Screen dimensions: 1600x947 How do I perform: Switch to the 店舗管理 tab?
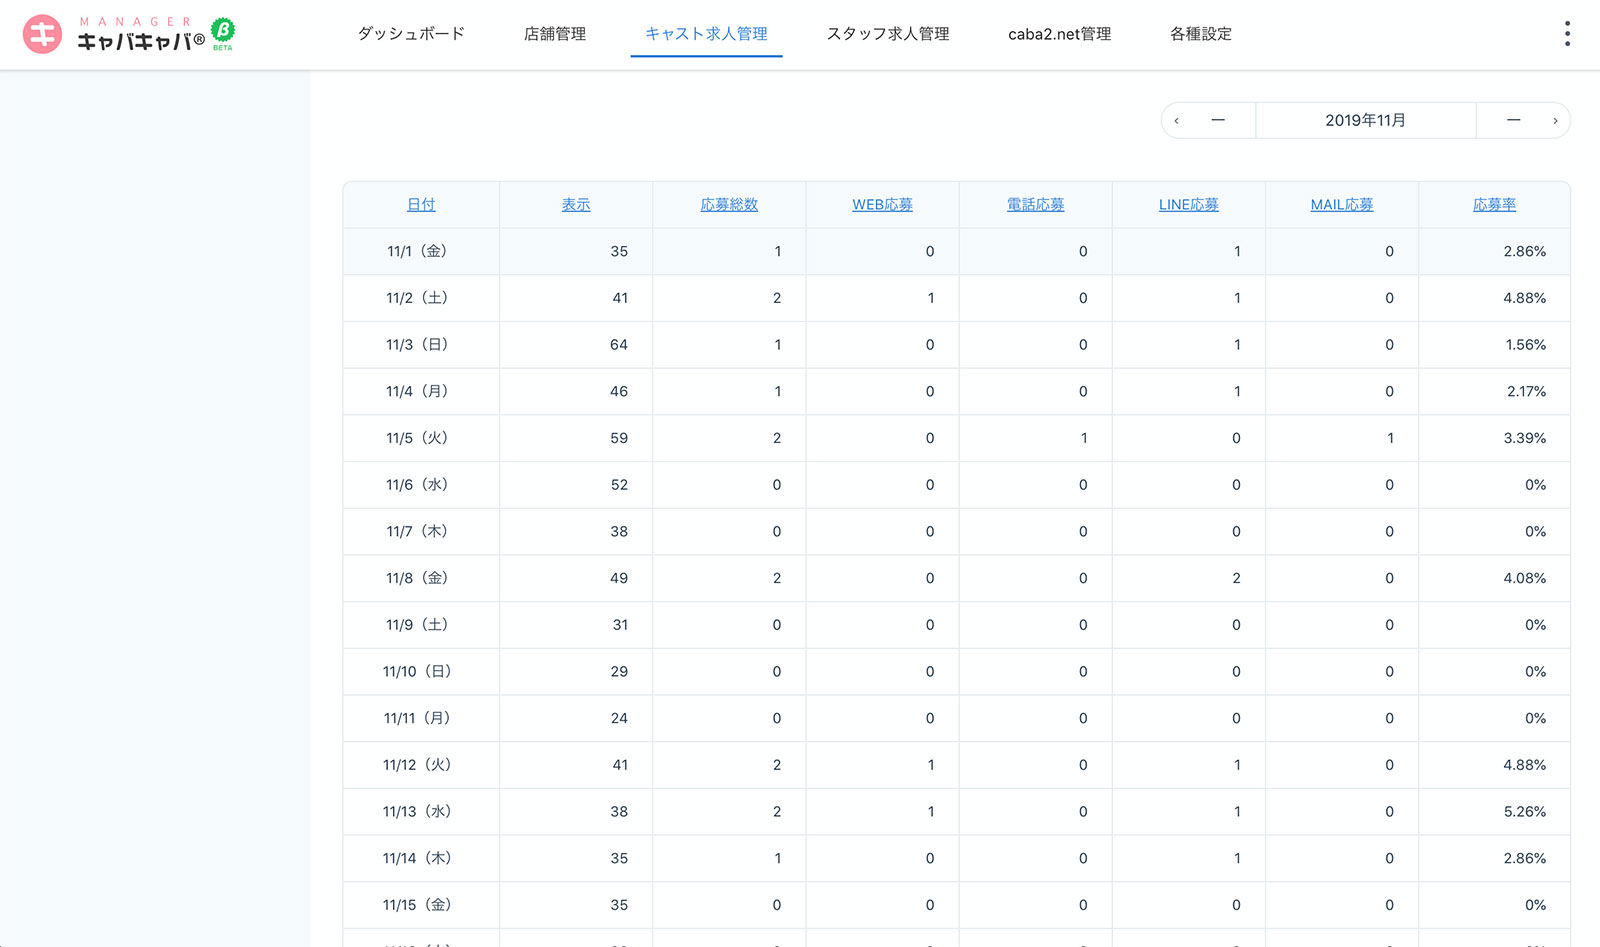point(555,34)
